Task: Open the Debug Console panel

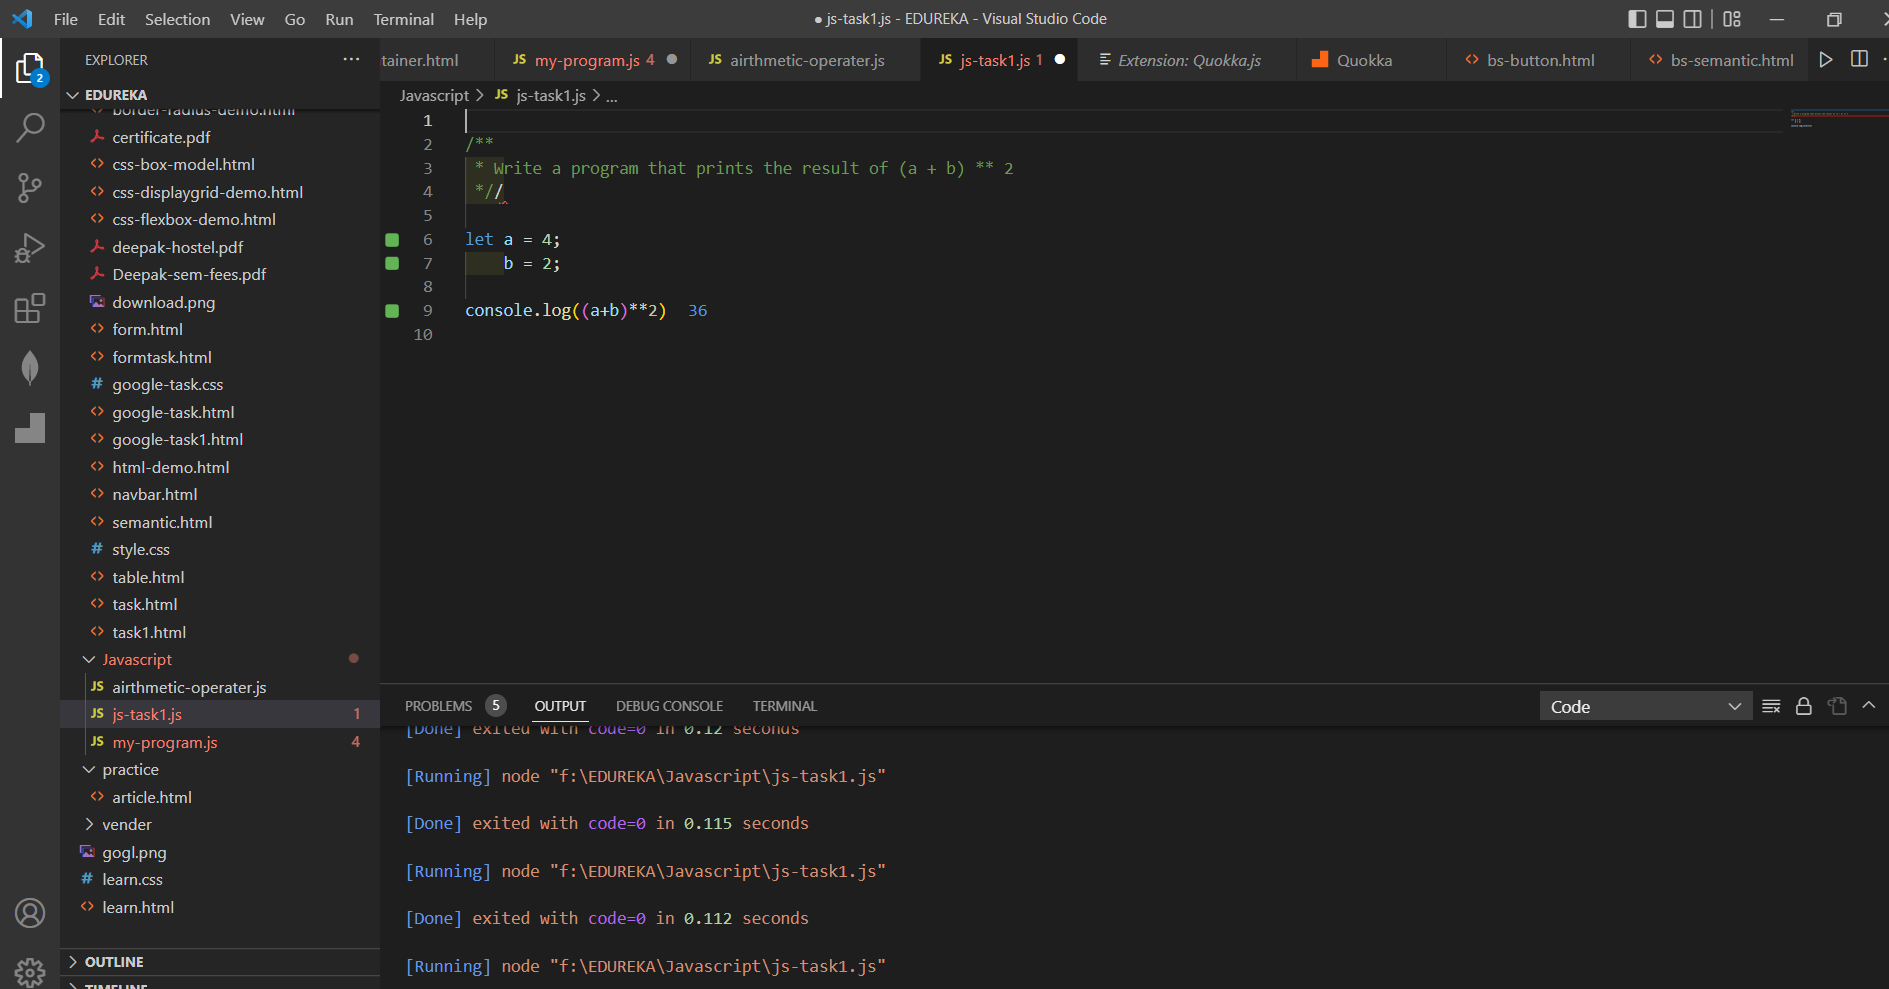Action: point(669,706)
